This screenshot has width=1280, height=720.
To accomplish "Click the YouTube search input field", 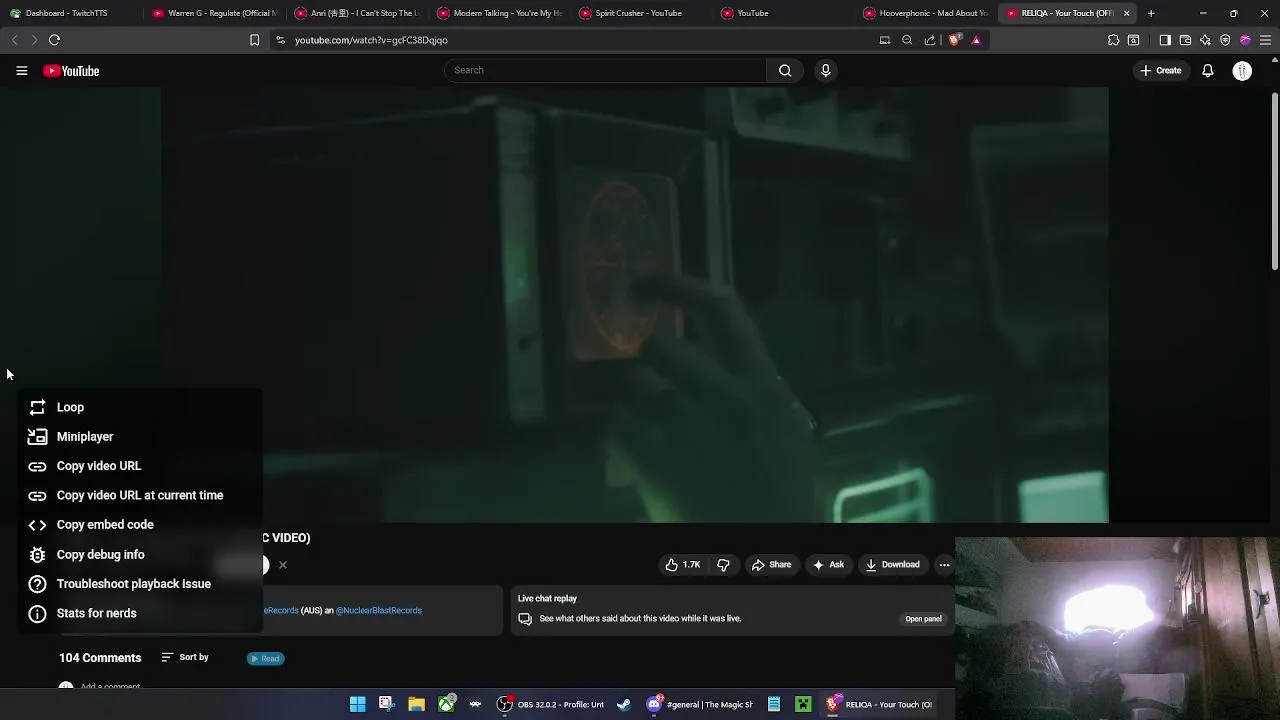I will 605,70.
